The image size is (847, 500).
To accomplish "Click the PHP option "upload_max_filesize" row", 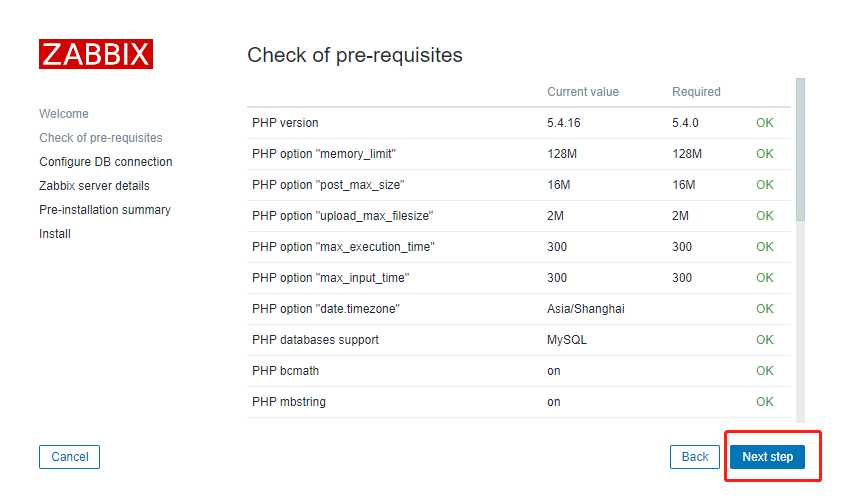I will [342, 216].
